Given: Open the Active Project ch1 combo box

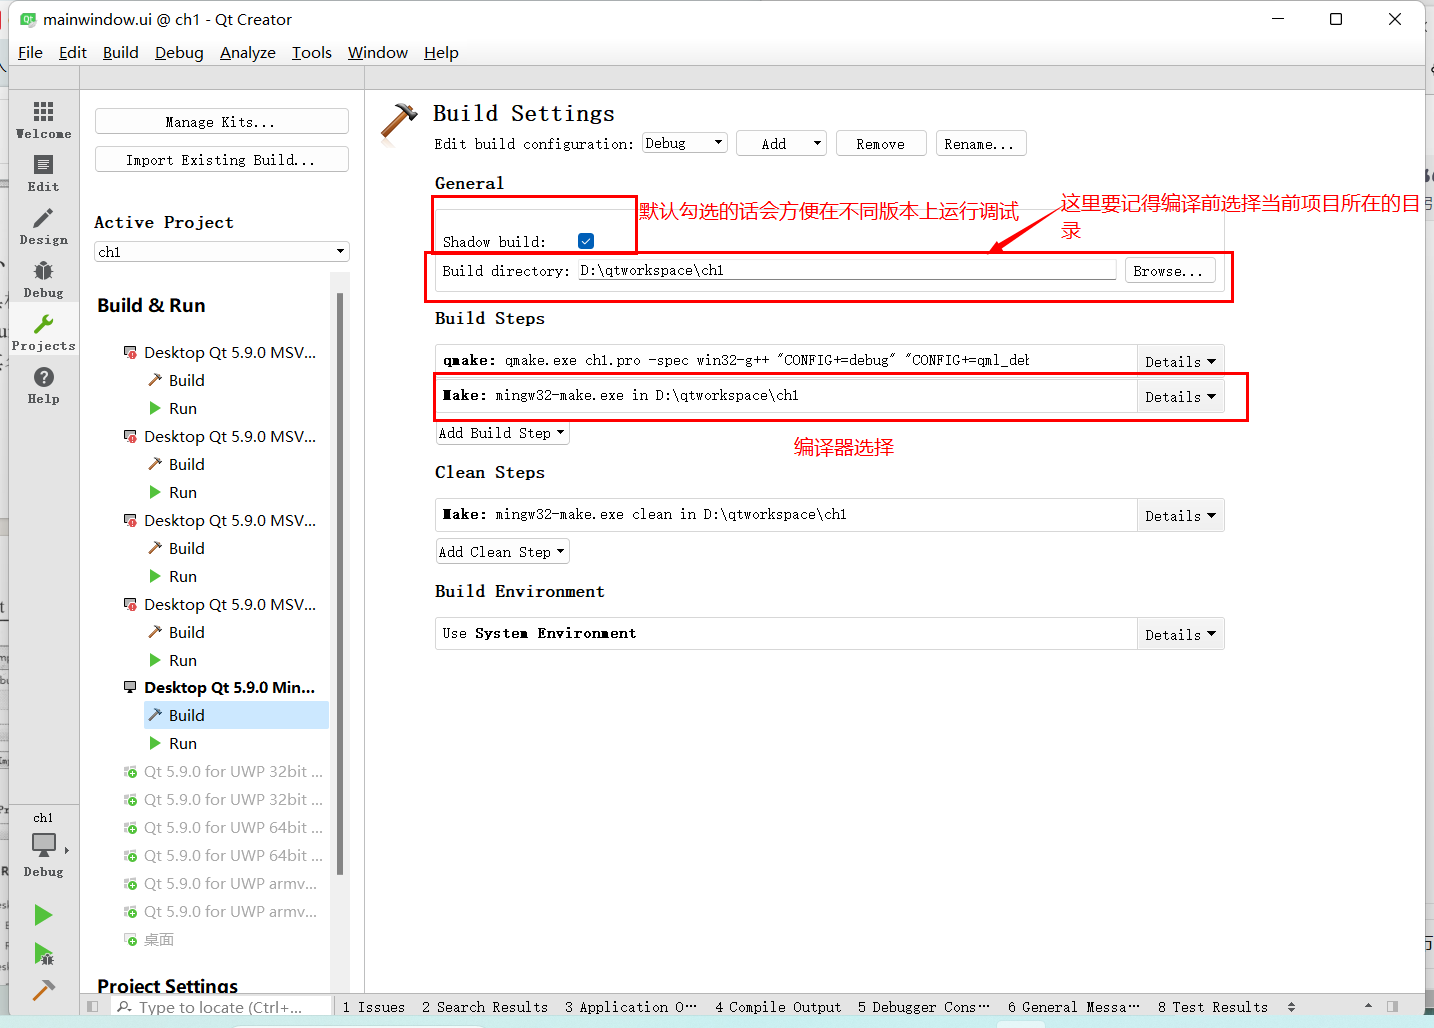Looking at the screenshot, I should (221, 252).
